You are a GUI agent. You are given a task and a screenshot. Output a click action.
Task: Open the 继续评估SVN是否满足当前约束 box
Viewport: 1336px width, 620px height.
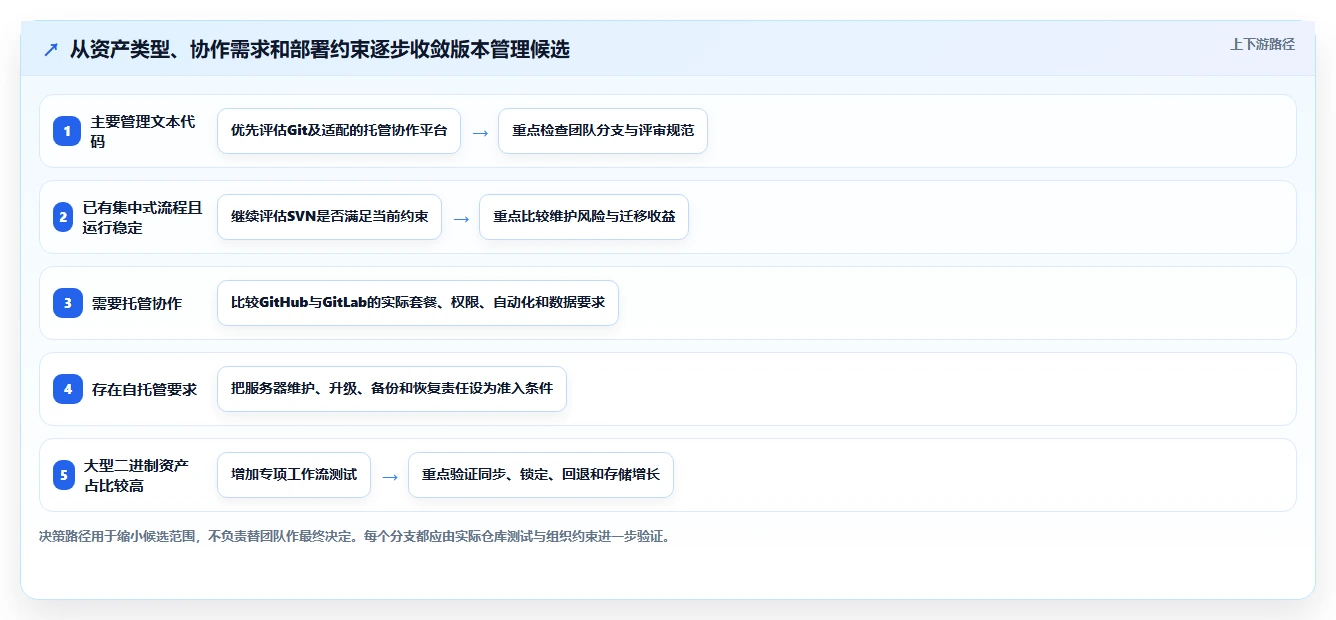[329, 217]
